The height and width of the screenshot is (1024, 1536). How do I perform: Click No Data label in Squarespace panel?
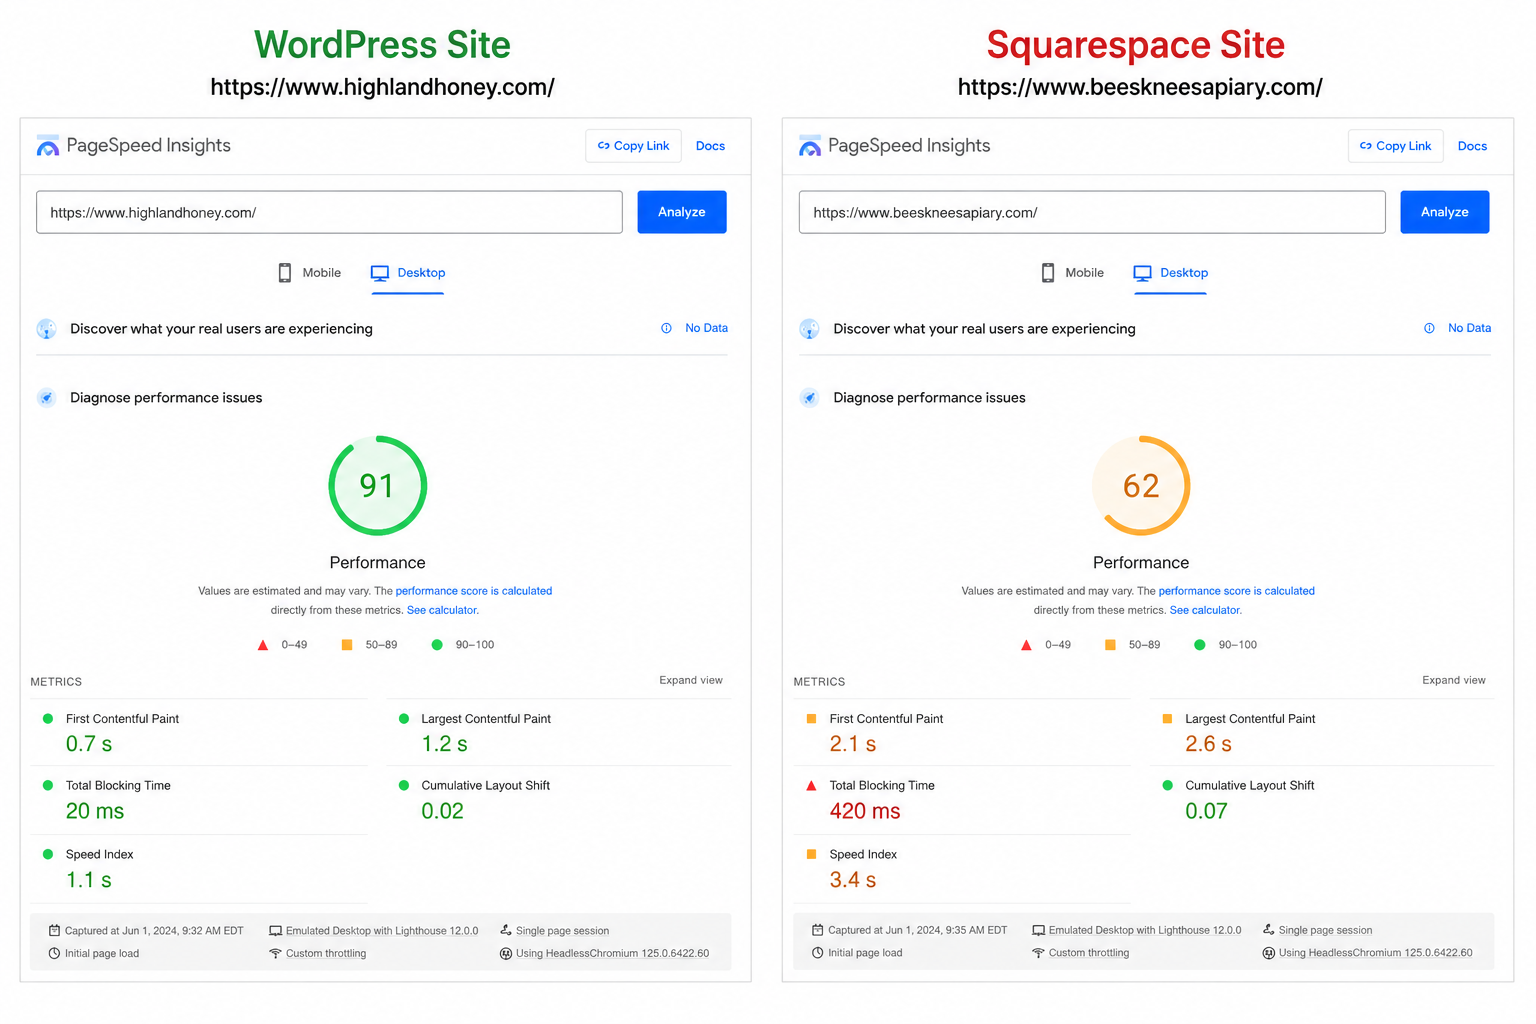[1469, 328]
